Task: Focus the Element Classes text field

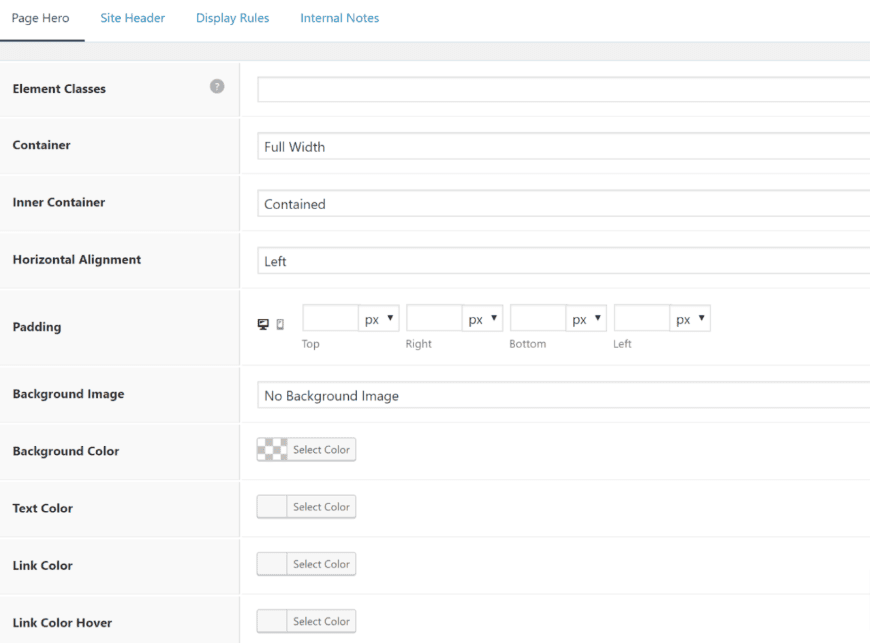Action: (562, 89)
